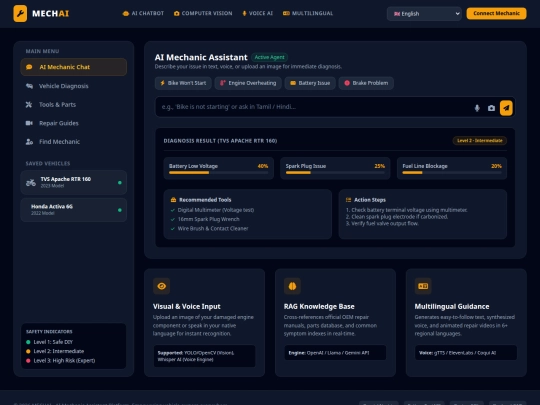Click the Find Mechanic person icon
540x405 pixels.
pyautogui.click(x=29, y=142)
